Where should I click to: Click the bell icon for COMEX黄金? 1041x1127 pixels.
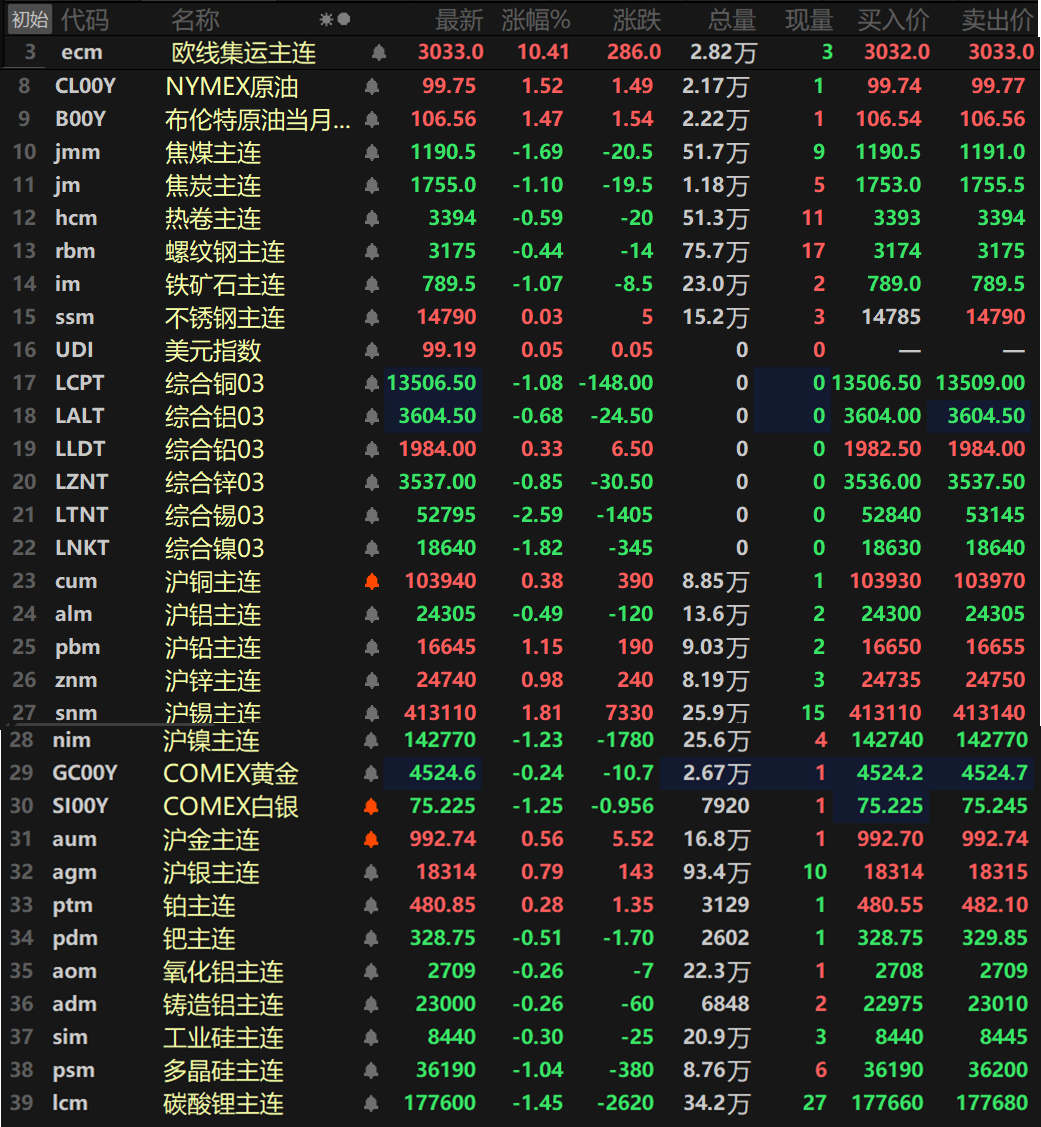click(371, 774)
